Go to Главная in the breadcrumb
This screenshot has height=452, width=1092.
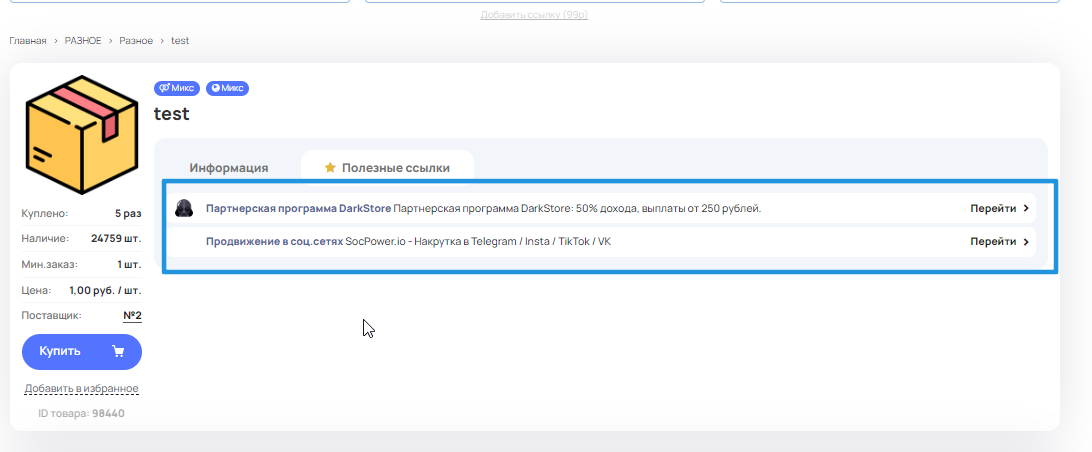click(x=28, y=41)
